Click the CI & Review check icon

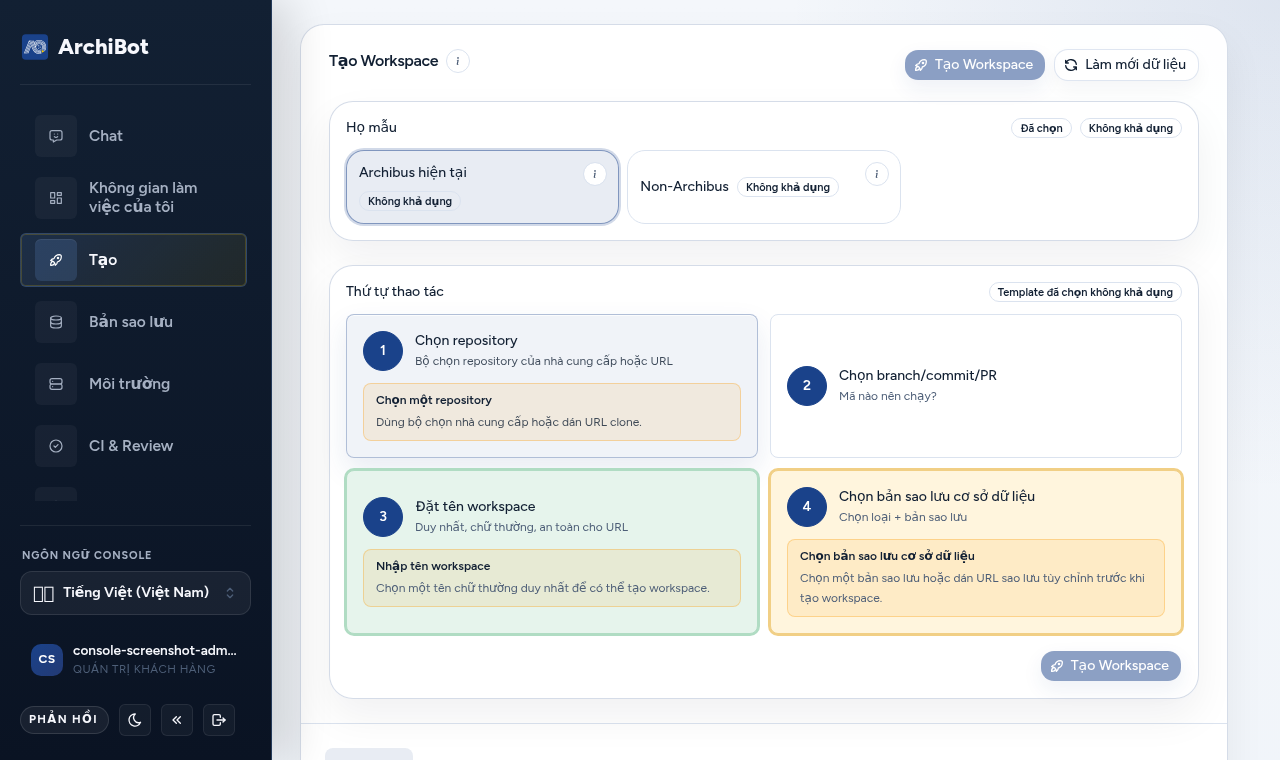[56, 446]
